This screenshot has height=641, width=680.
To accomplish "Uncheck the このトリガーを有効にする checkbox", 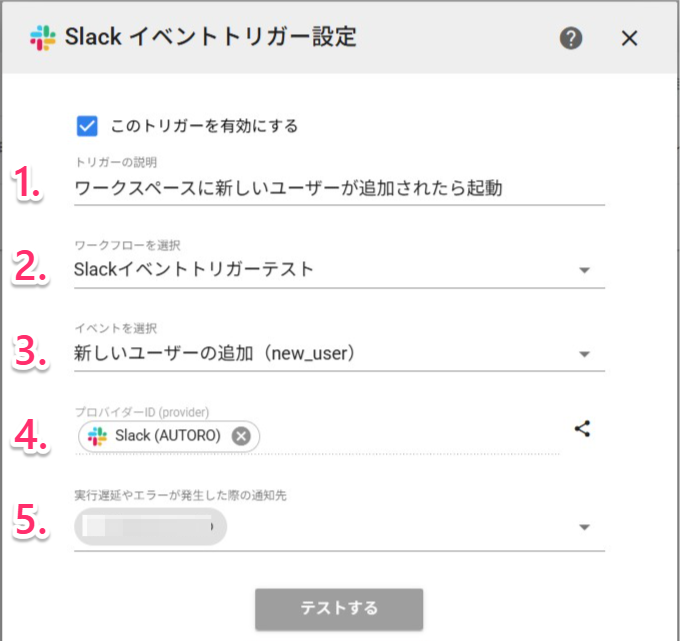I will pyautogui.click(x=87, y=126).
